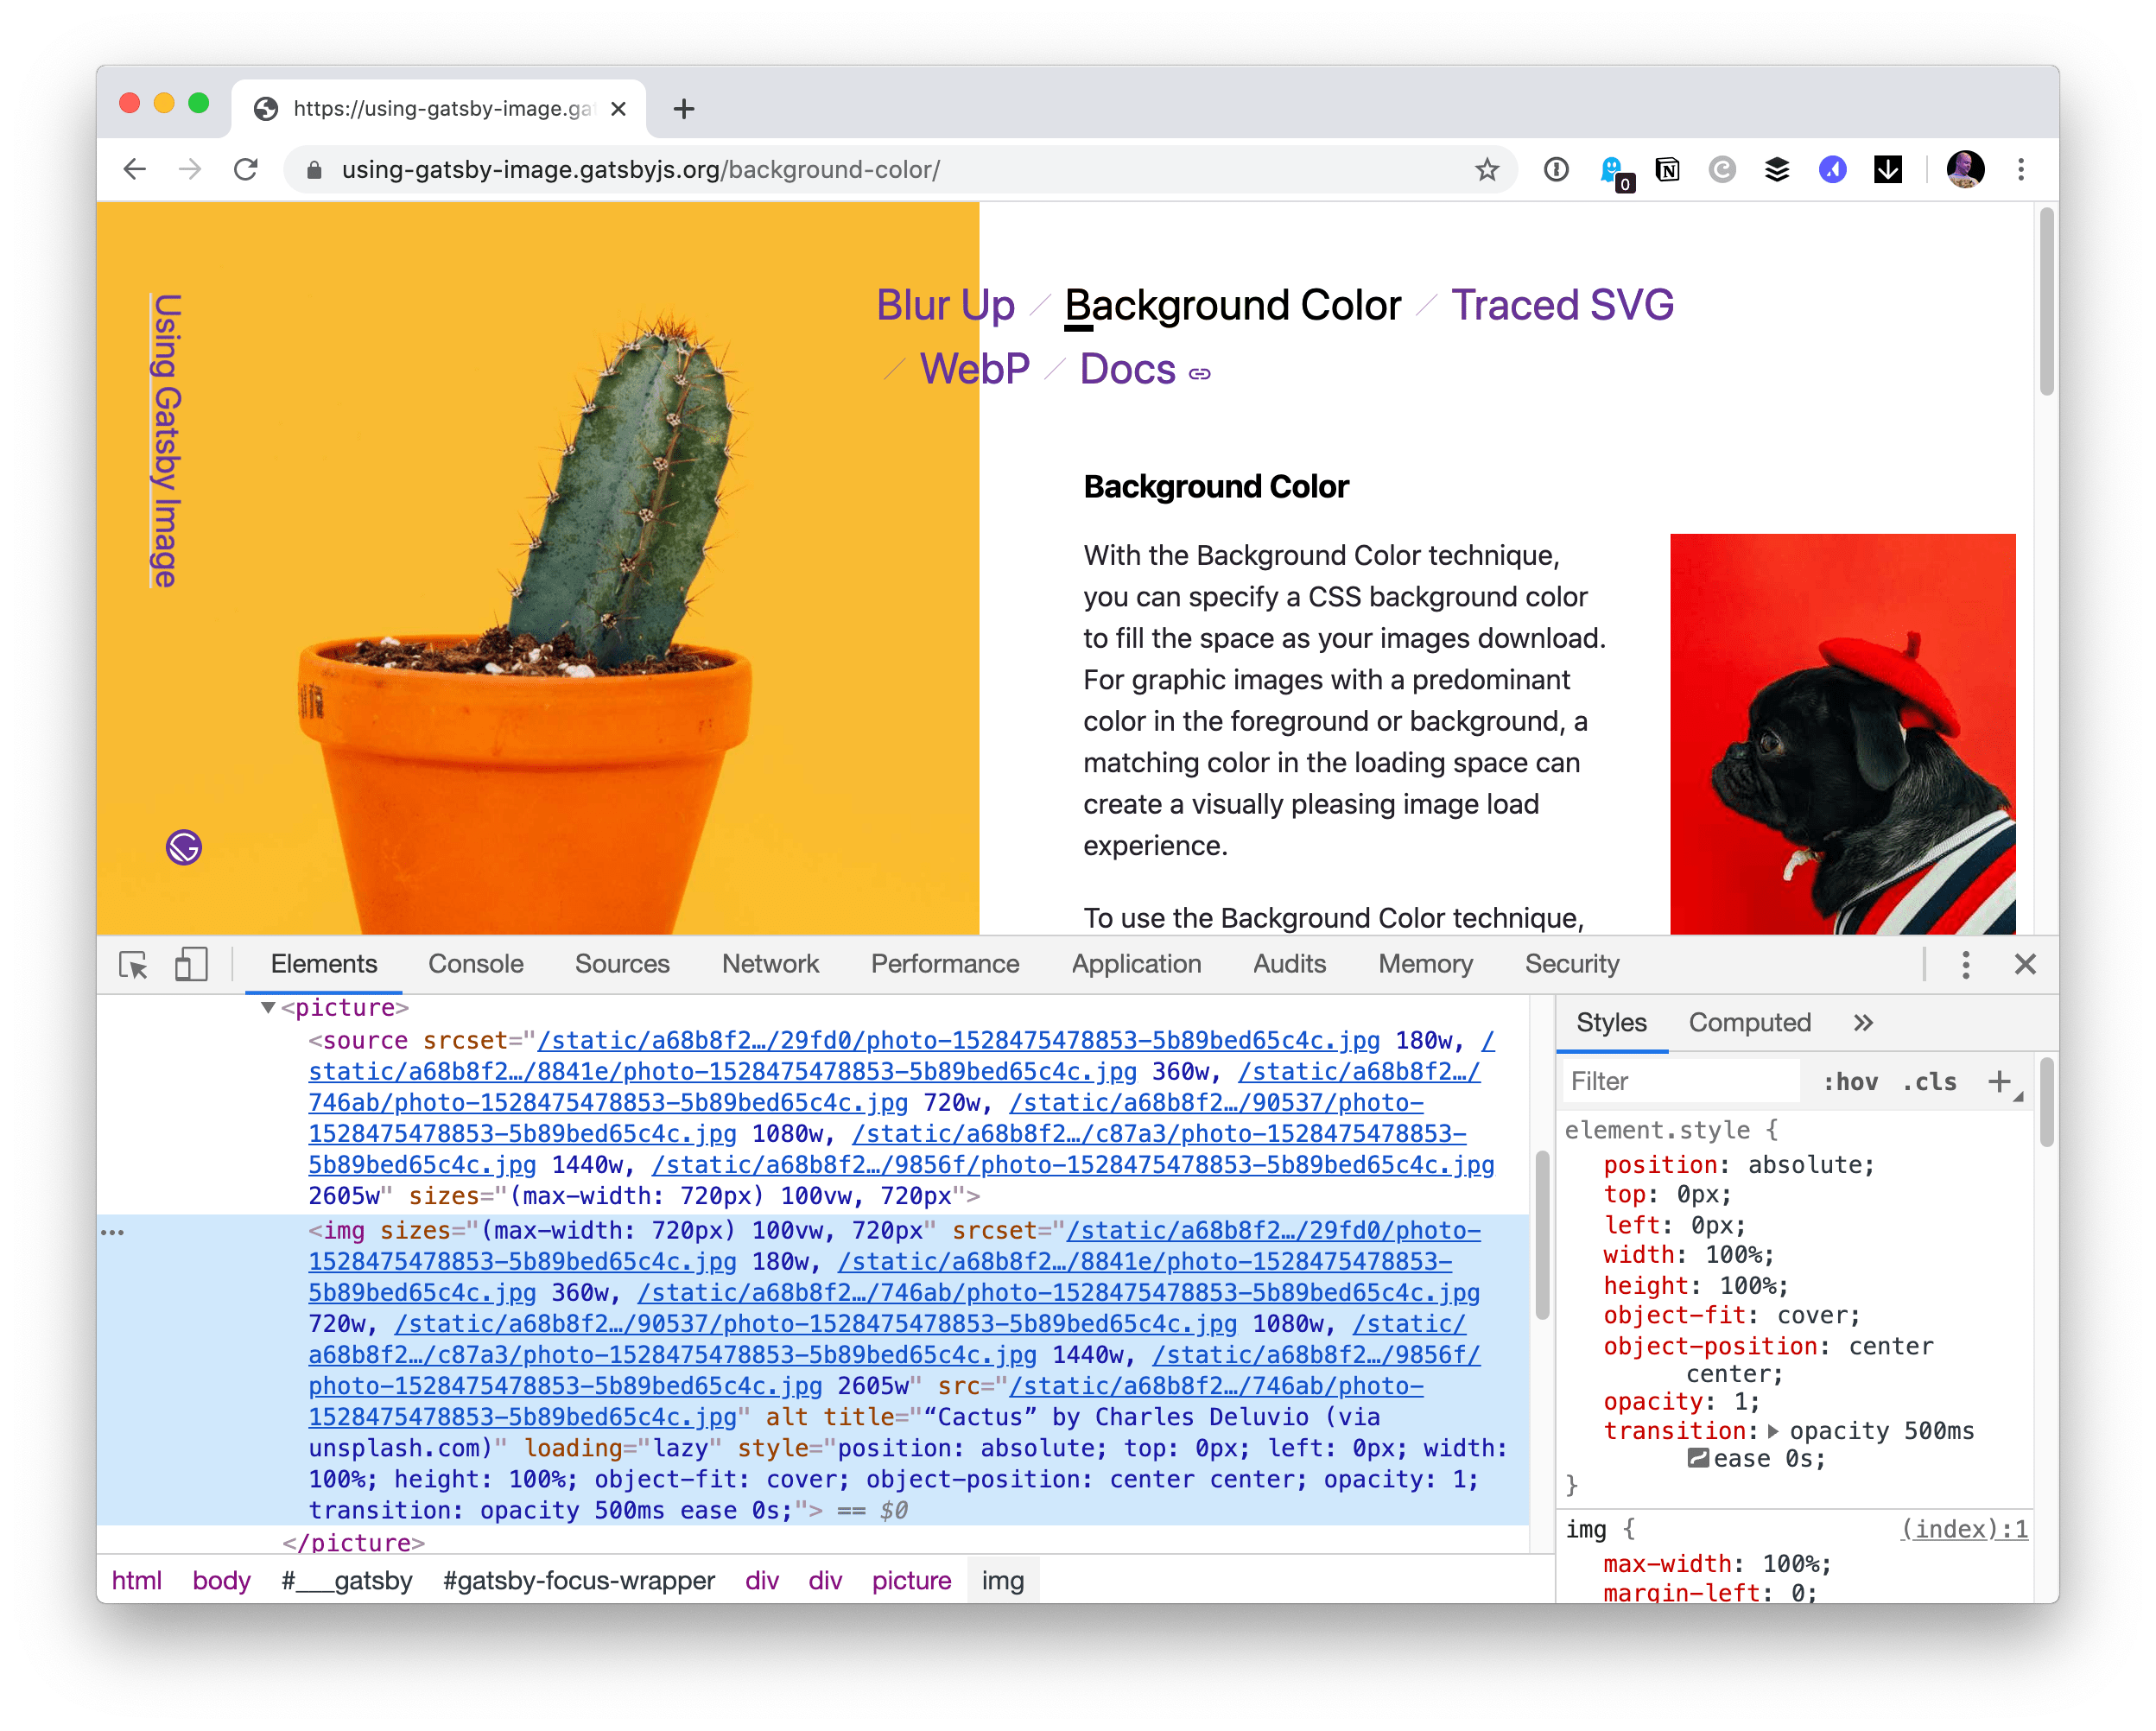Image resolution: width=2156 pixels, height=1731 pixels.
Task: Toggle the device toolbar icon
Action: tap(190, 965)
